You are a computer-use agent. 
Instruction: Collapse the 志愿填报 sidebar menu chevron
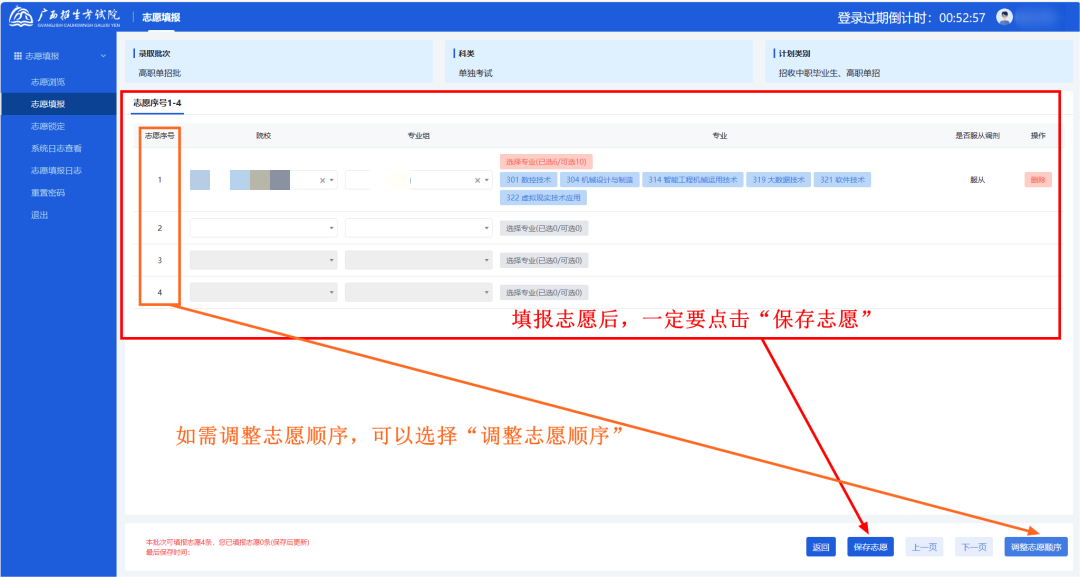click(x=104, y=56)
